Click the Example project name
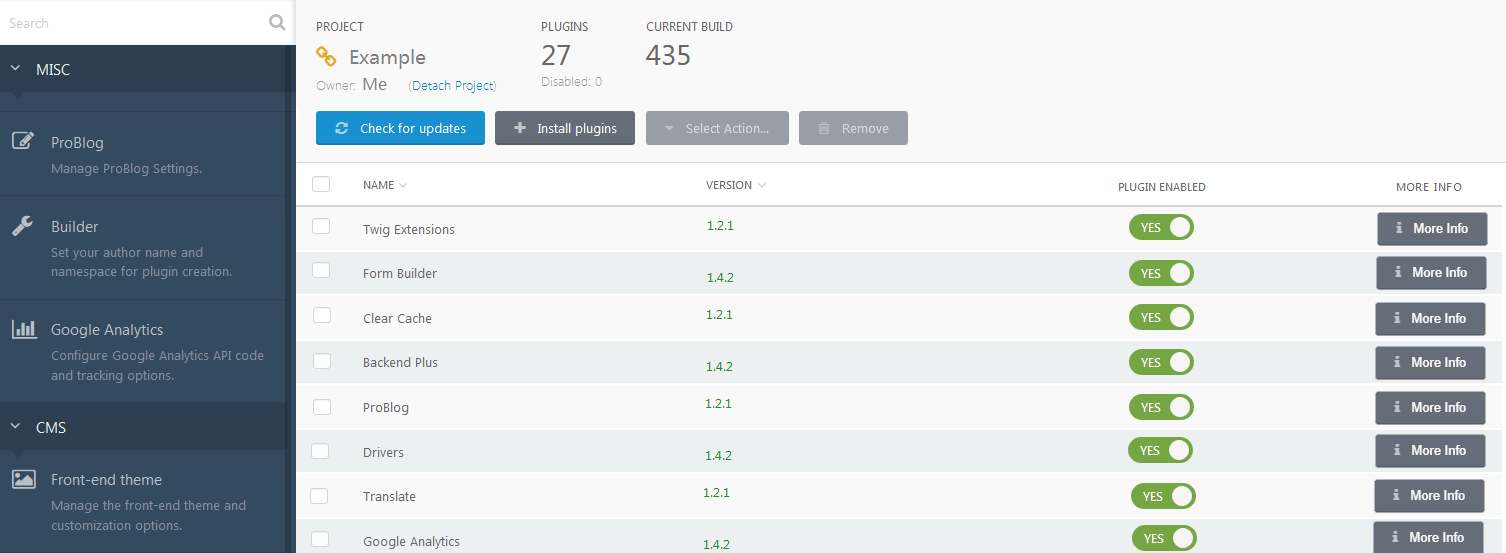The height and width of the screenshot is (553, 1506). tap(387, 57)
